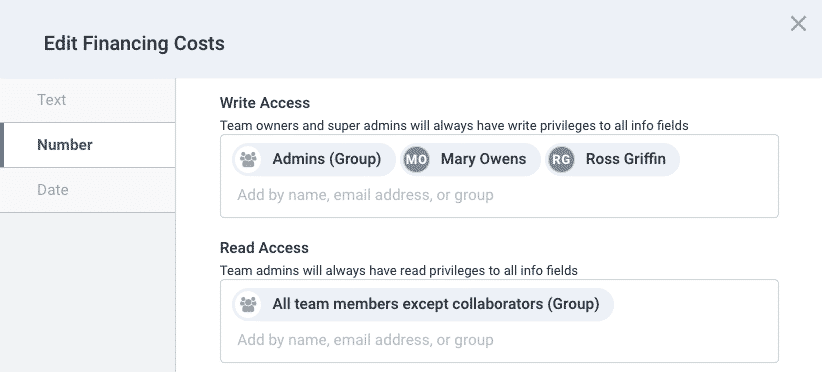The image size is (822, 372).
Task: Click the team admins read privileges note
Action: (398, 271)
